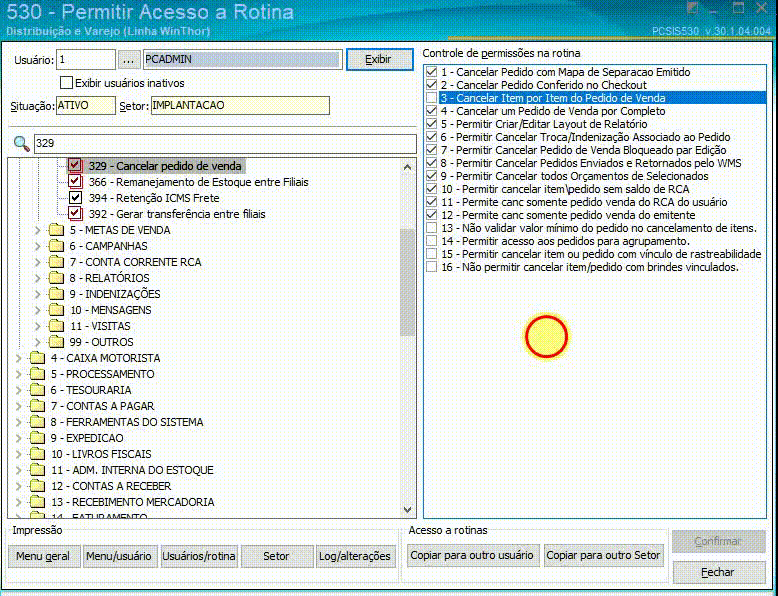Expand the 4 - CAIXA MOTORISTA node
778x596 pixels.
[x=18, y=358]
